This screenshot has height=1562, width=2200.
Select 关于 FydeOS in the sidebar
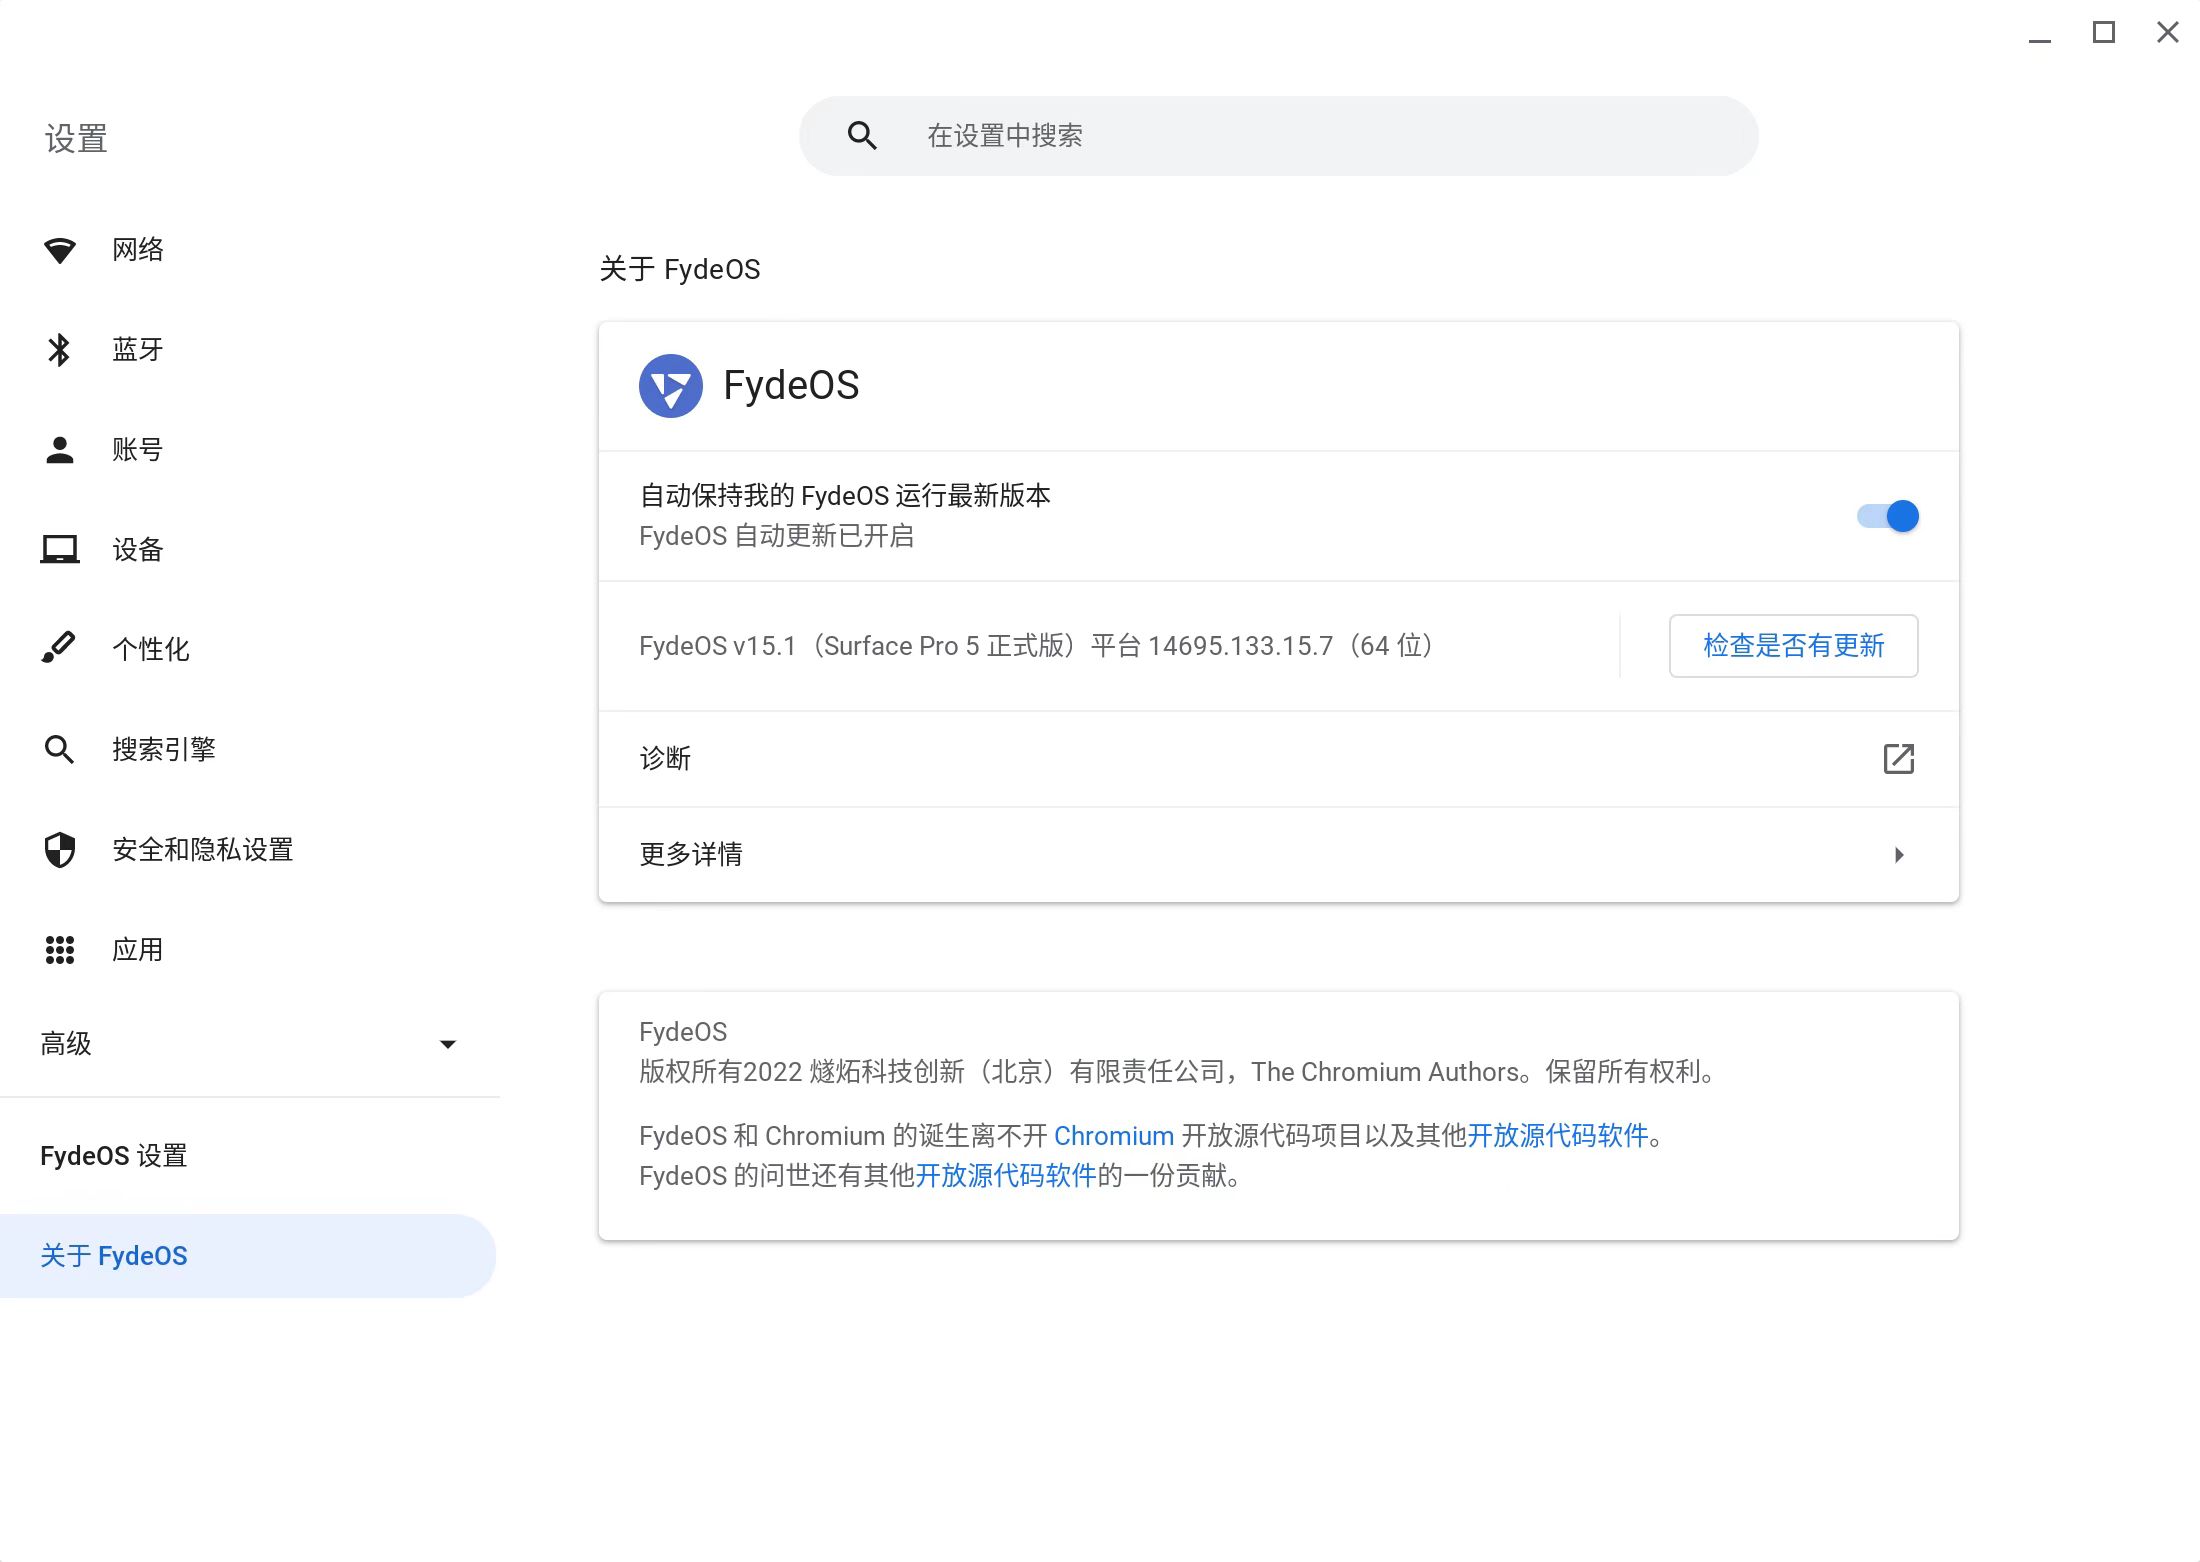[x=114, y=1255]
